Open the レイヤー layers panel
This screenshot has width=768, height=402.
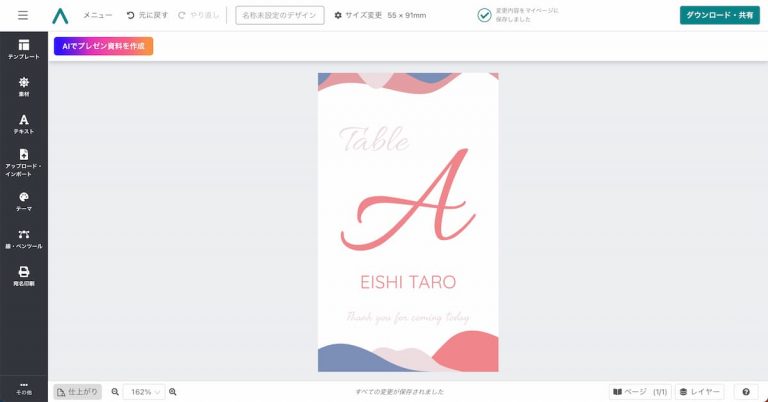click(x=699, y=392)
